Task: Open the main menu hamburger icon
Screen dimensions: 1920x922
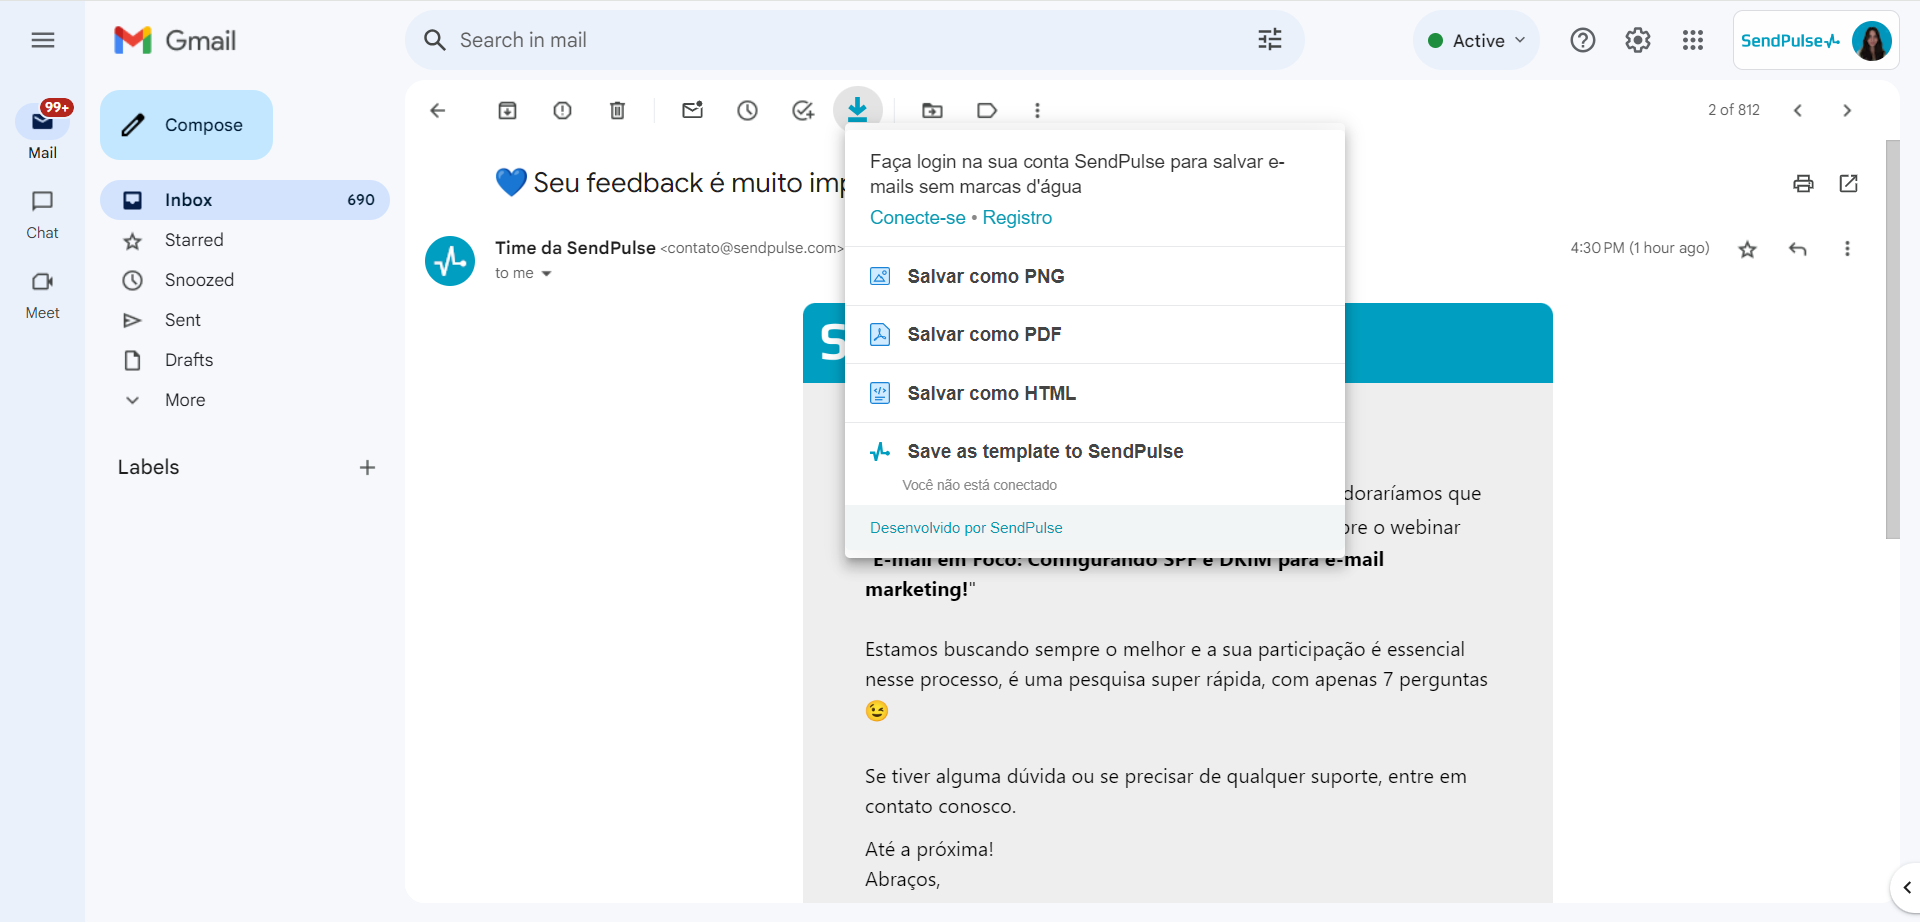Action: click(x=42, y=40)
